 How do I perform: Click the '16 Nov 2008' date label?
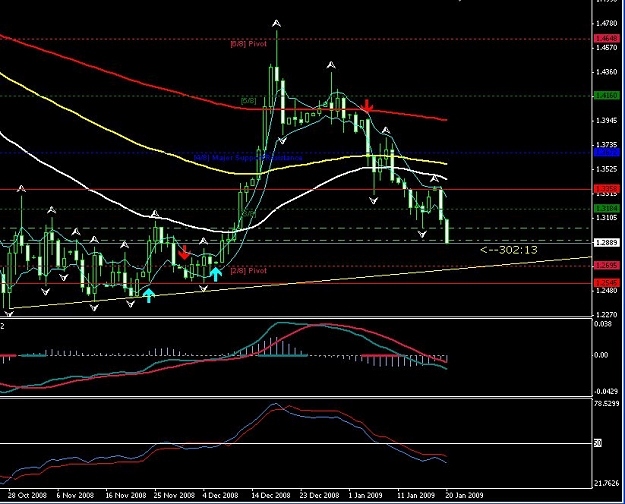click(126, 496)
